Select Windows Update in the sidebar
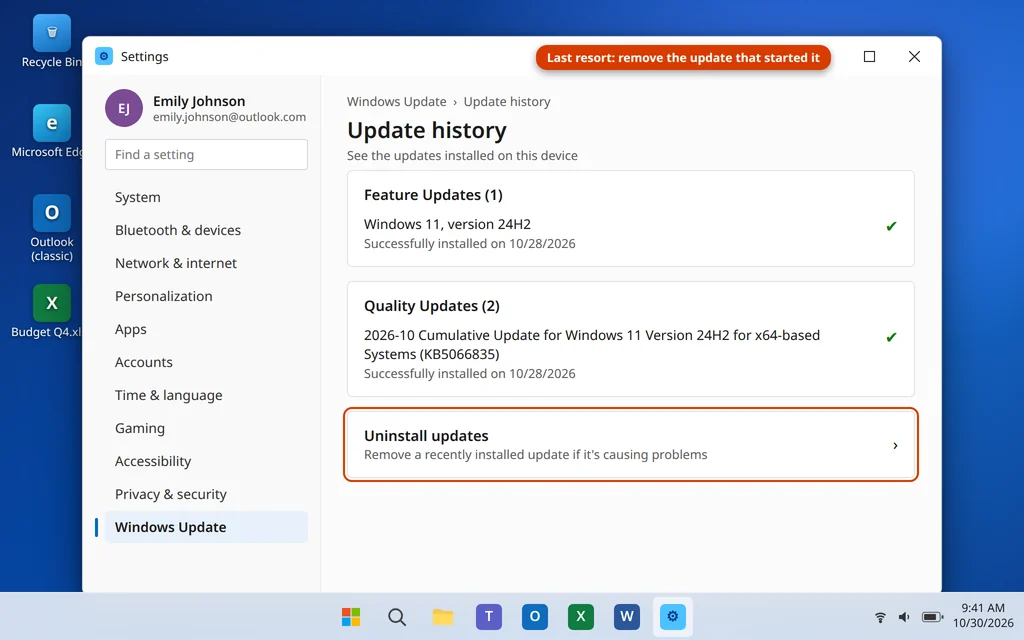Image resolution: width=1024 pixels, height=640 pixels. click(206, 527)
